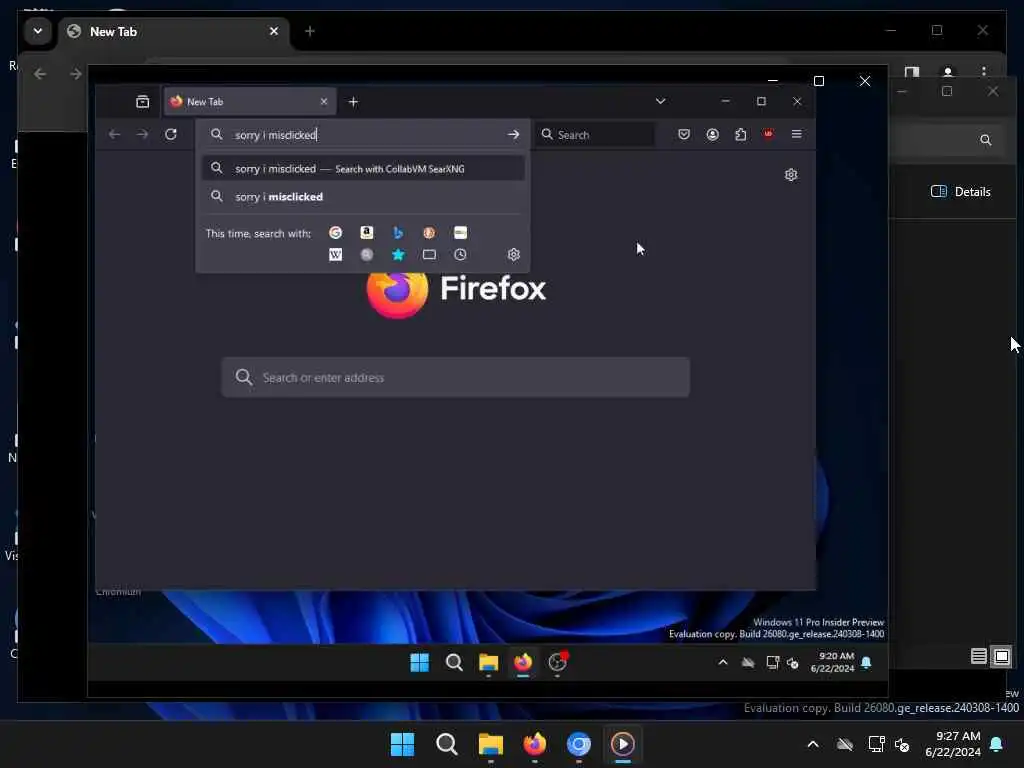1024x768 pixels.
Task: Search this time with Amazon
Action: coord(367,233)
